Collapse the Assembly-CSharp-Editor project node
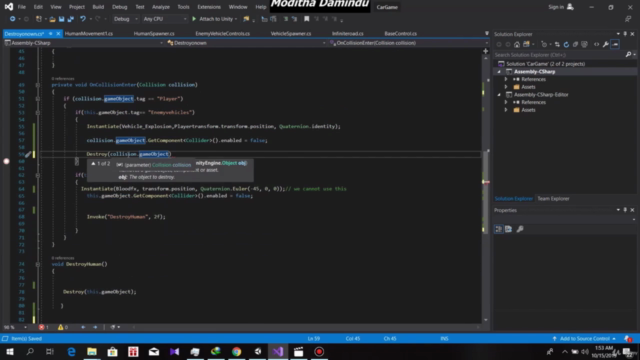This screenshot has height=360, width=640. pos(499,95)
